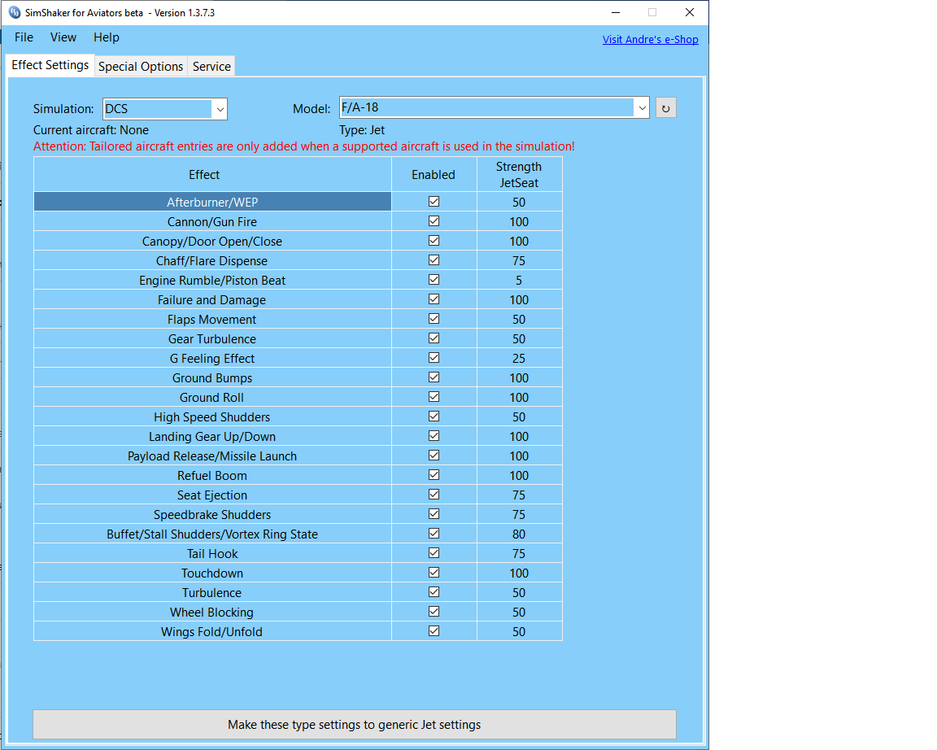
Task: Toggle Ground Bumps enabled checkbox
Action: [x=434, y=377]
